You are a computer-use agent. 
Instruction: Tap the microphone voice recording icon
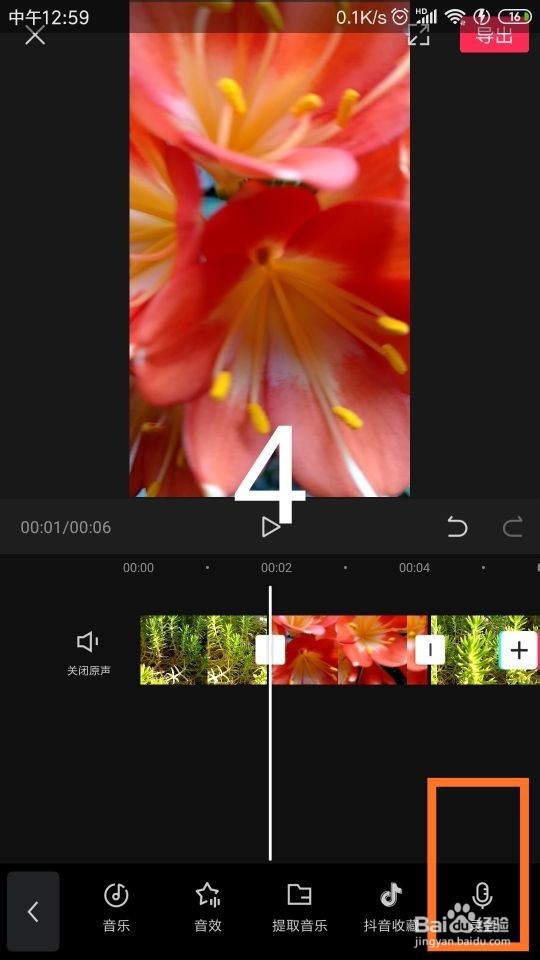(x=482, y=896)
